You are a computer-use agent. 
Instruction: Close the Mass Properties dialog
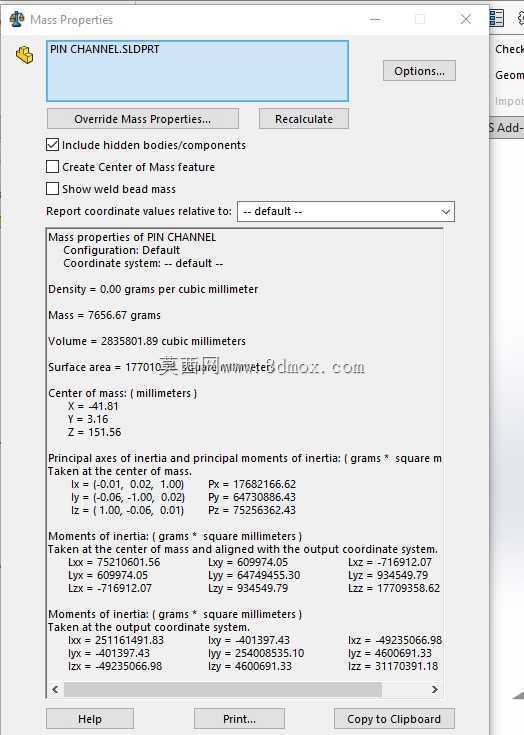tap(466, 19)
